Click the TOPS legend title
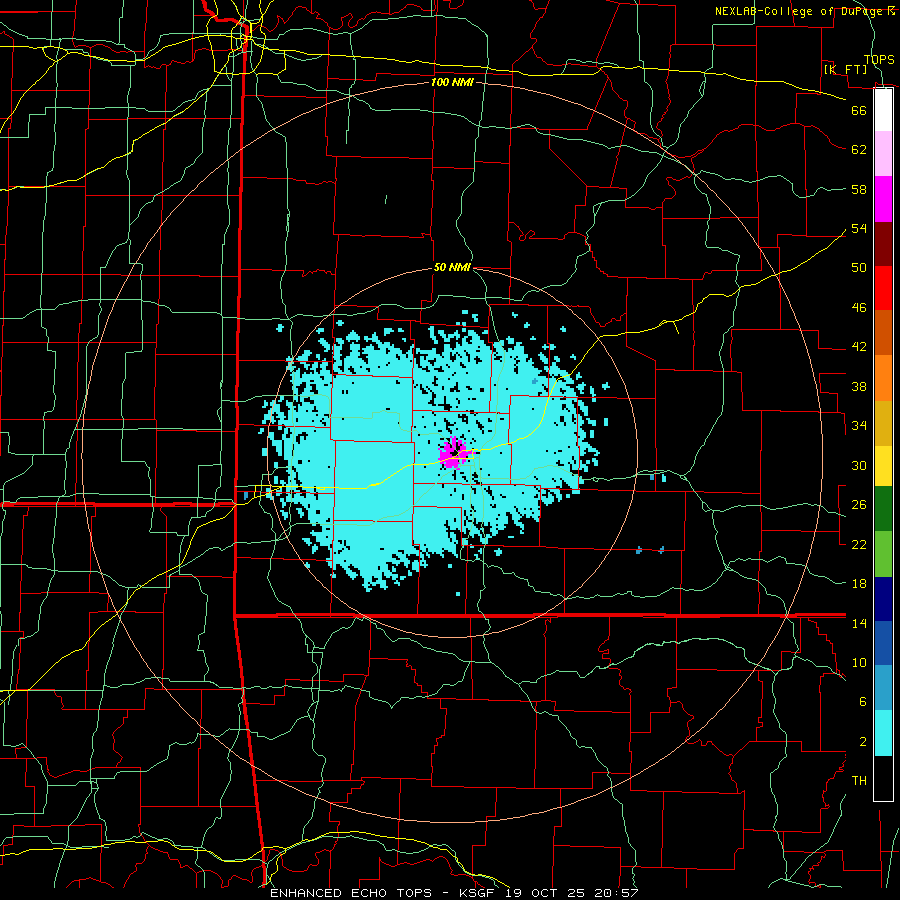 point(879,60)
